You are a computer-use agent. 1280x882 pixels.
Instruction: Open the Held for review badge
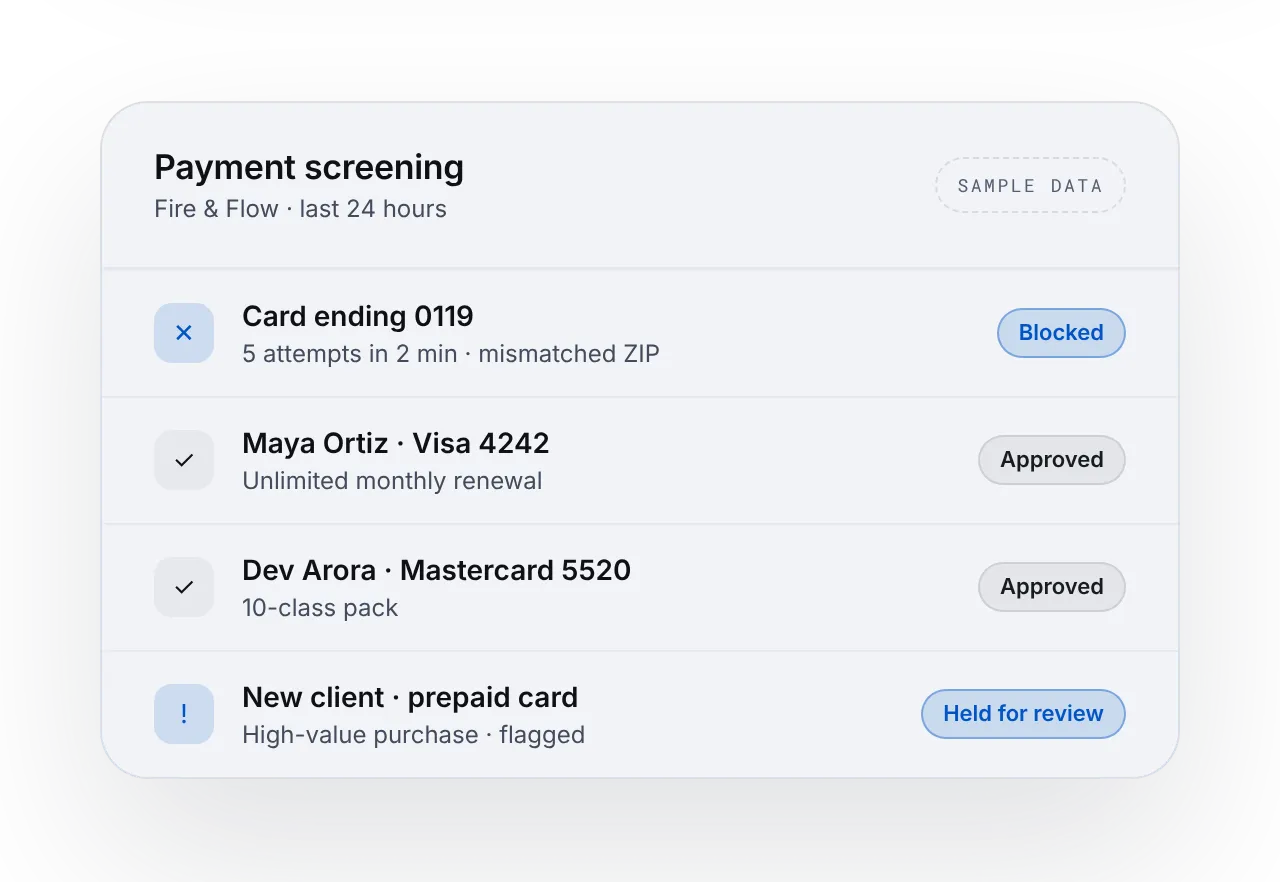(1023, 714)
